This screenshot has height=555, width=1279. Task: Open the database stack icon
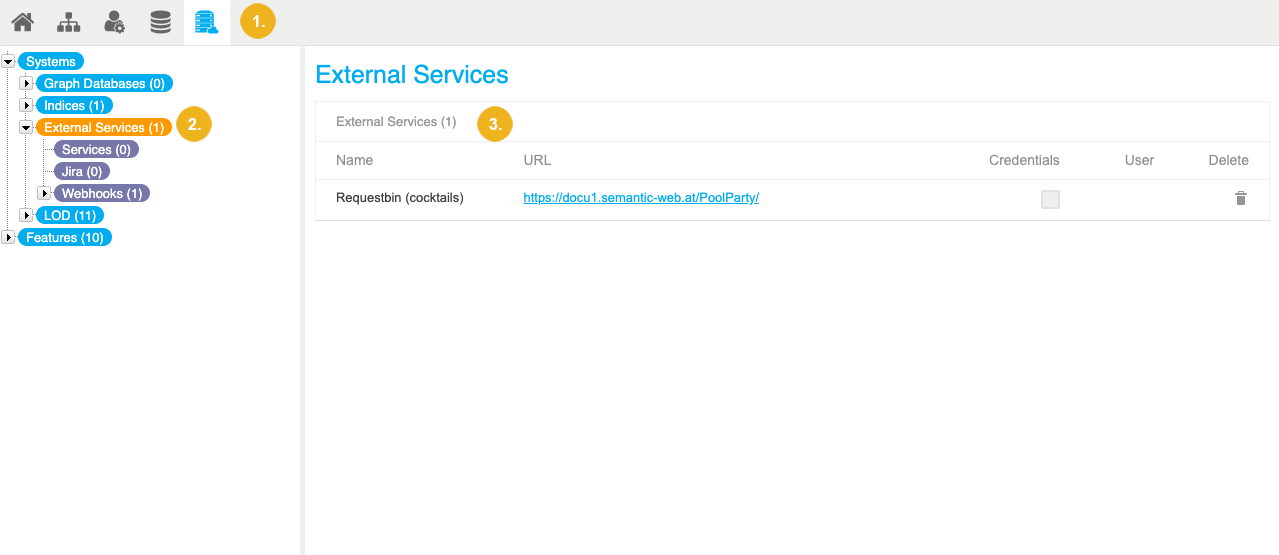(x=160, y=21)
